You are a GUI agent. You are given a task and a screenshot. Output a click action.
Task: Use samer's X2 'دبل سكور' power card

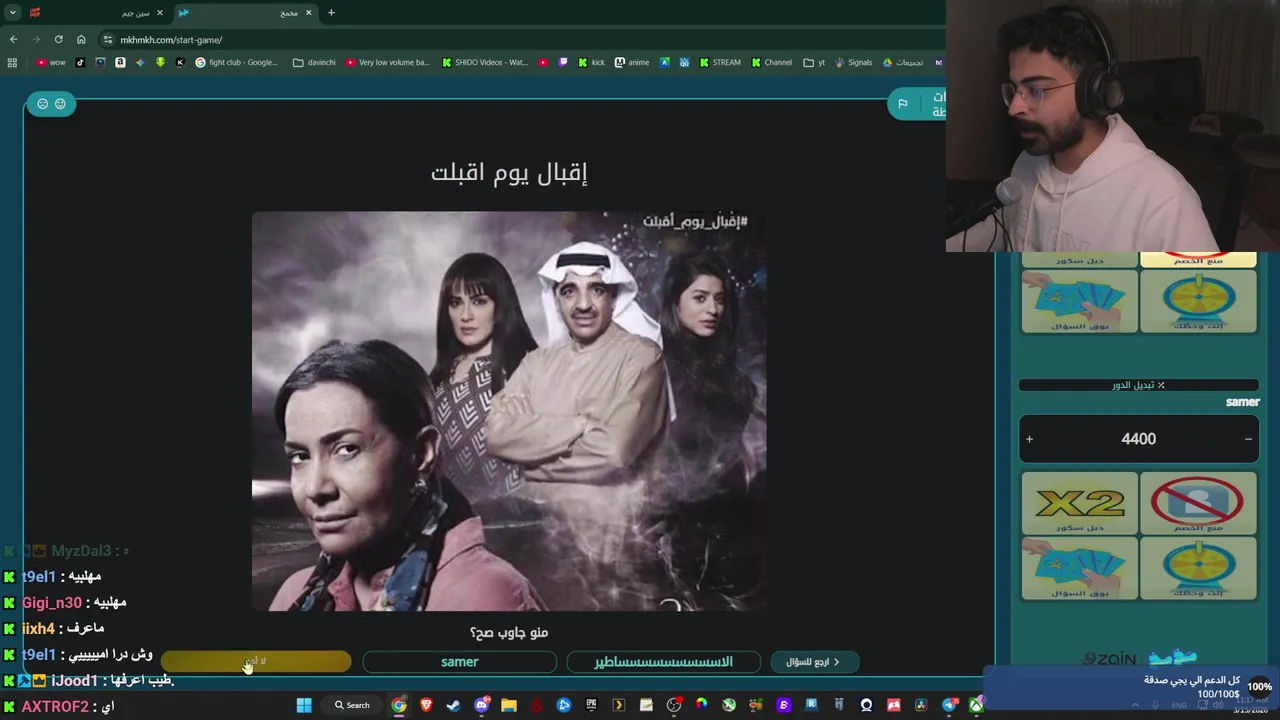1080,503
